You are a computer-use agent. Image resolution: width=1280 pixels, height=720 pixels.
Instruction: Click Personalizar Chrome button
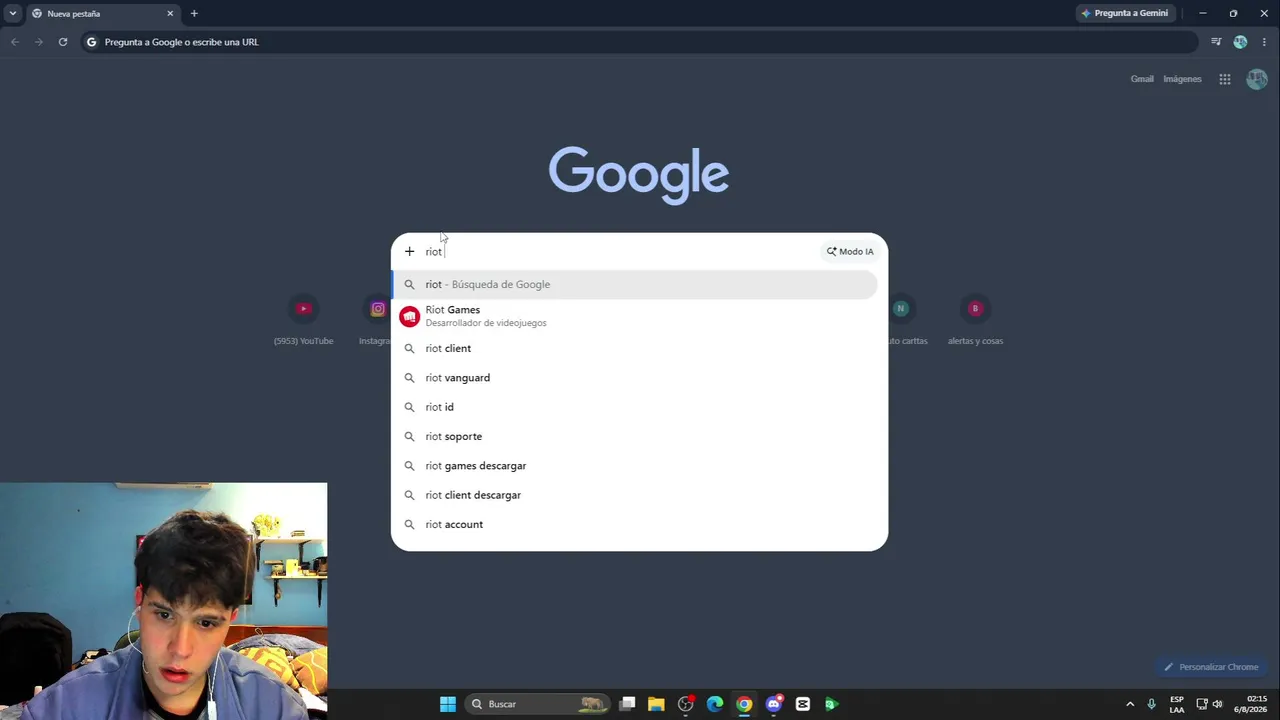pos(1210,667)
